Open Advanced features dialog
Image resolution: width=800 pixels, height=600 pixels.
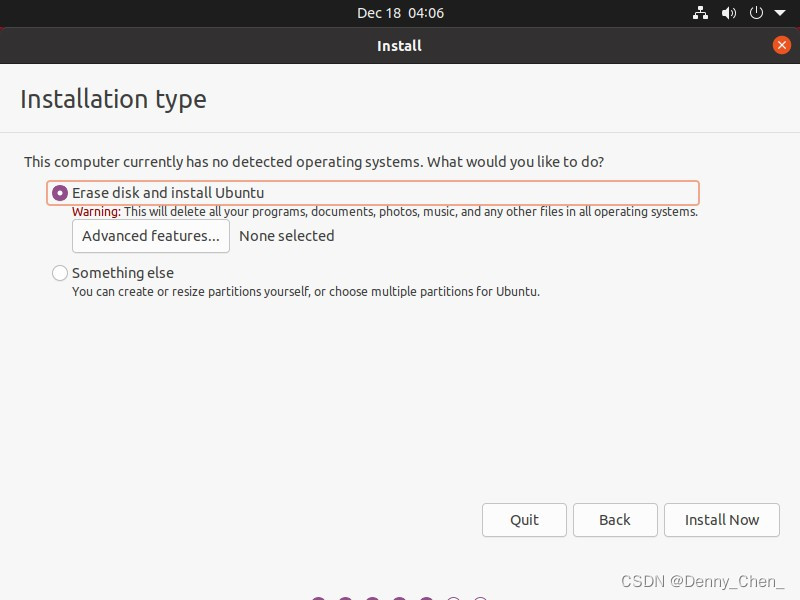click(151, 236)
